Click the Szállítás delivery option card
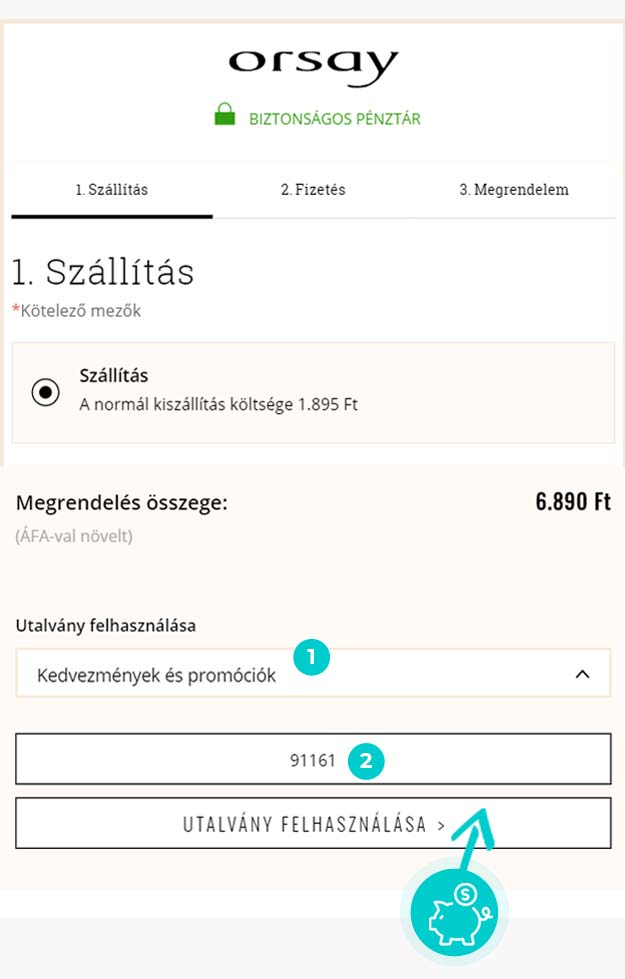Viewport: 625px width, 979px height. [x=313, y=393]
